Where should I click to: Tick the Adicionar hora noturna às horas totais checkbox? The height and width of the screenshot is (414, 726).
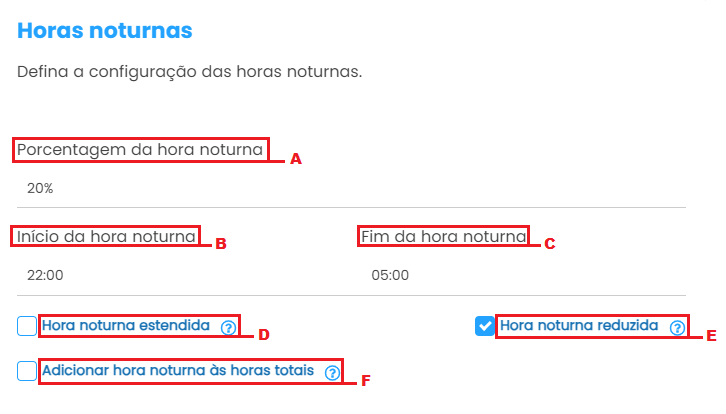click(27, 371)
